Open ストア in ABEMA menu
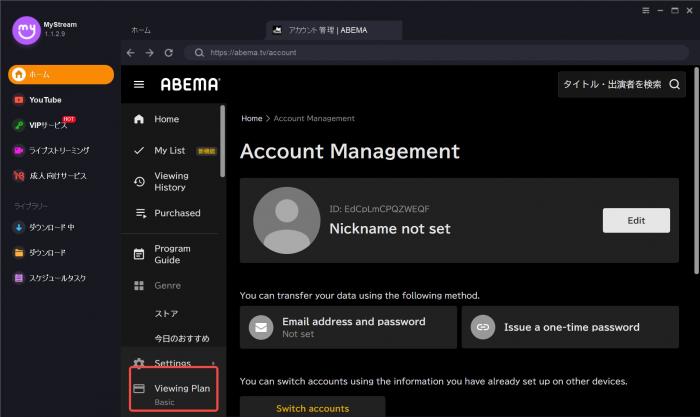Viewport: 700px width, 417px height. pyautogui.click(x=166, y=314)
